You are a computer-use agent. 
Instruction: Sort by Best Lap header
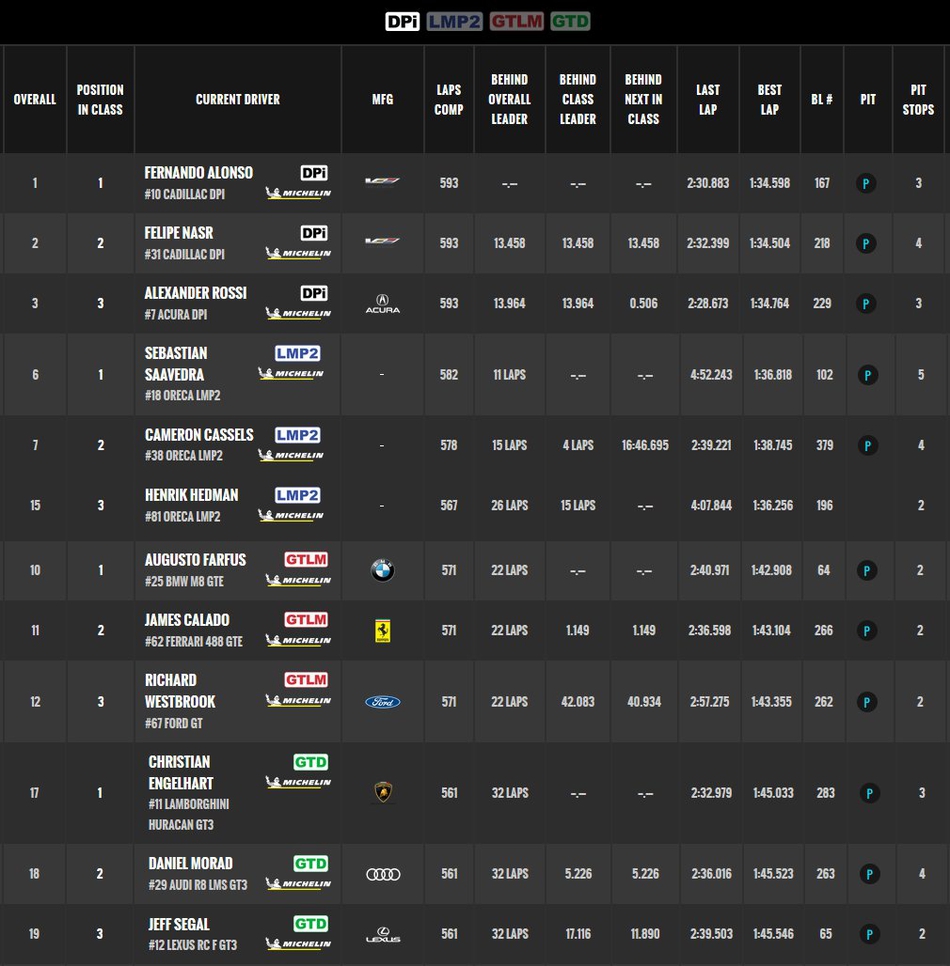point(769,99)
